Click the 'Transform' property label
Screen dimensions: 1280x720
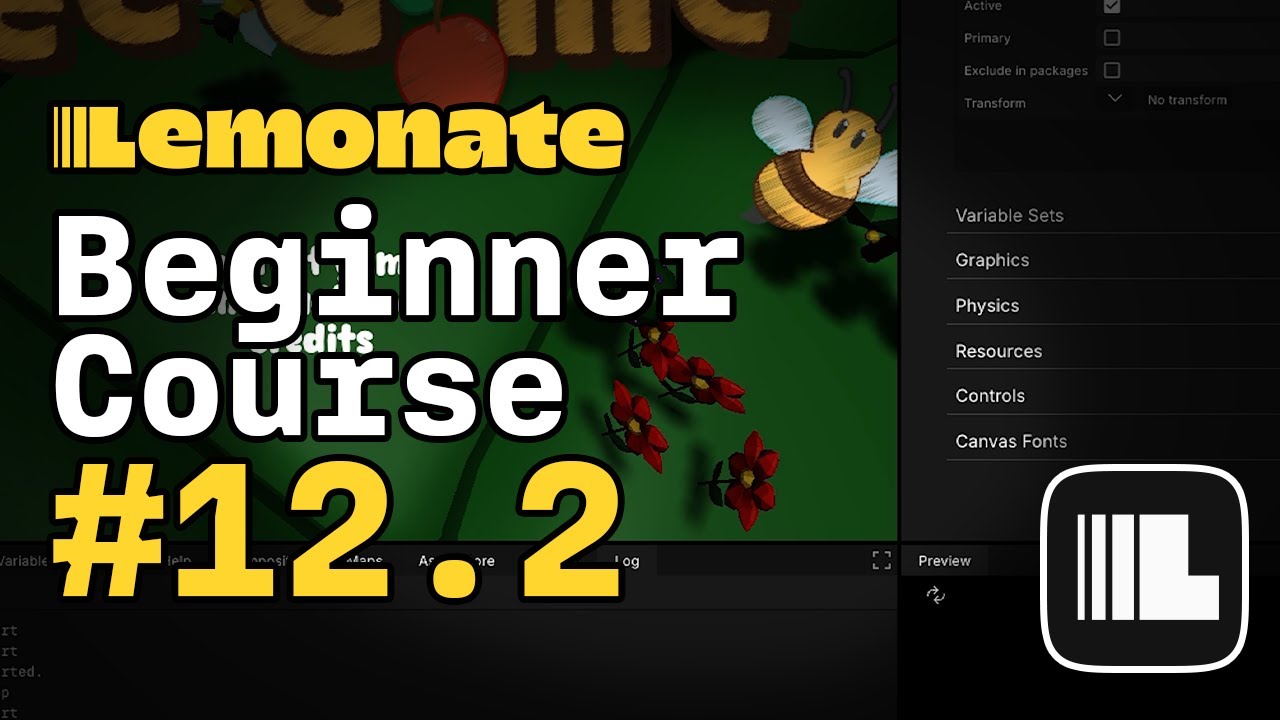995,103
